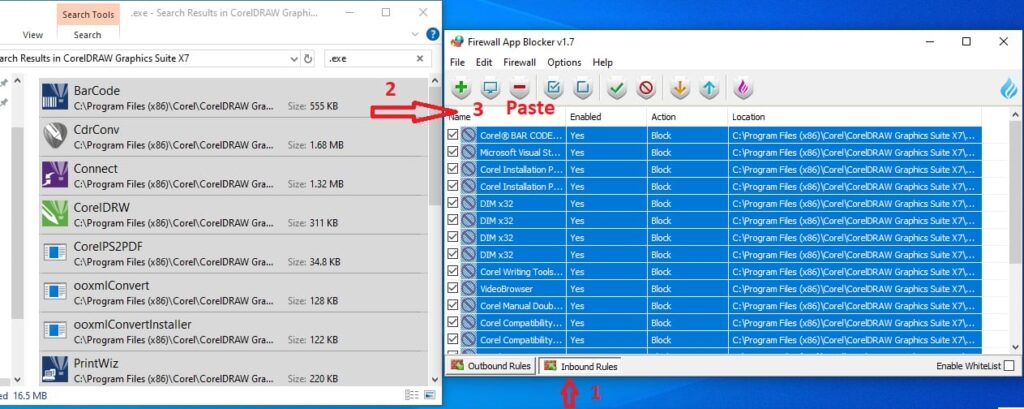
Task: Open the Options menu
Action: (x=564, y=62)
